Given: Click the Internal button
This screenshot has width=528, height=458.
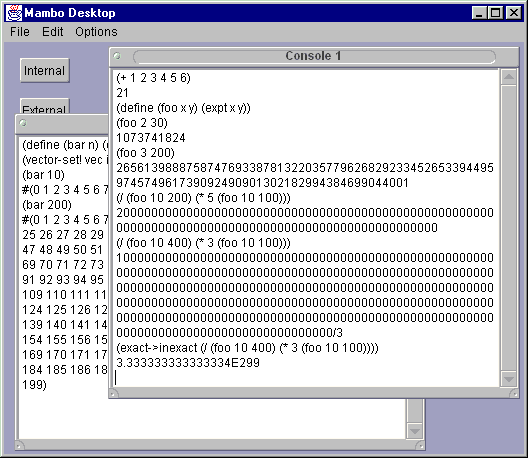Looking at the screenshot, I should (44, 71).
